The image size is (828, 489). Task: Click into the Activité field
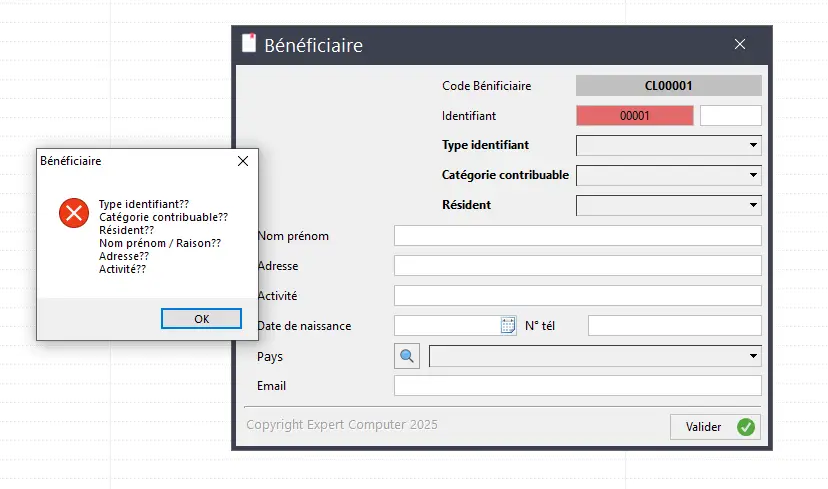pyautogui.click(x=577, y=296)
